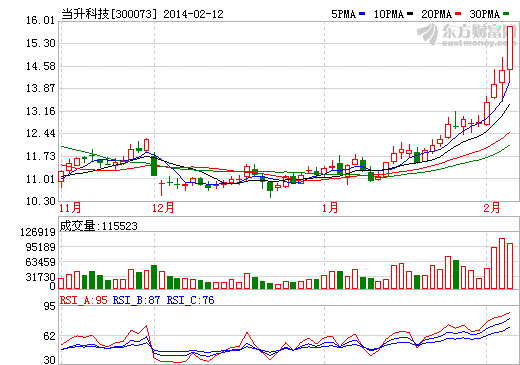520x365 pixels.
Task: Click the 10.30 price axis label
Action: [40, 201]
